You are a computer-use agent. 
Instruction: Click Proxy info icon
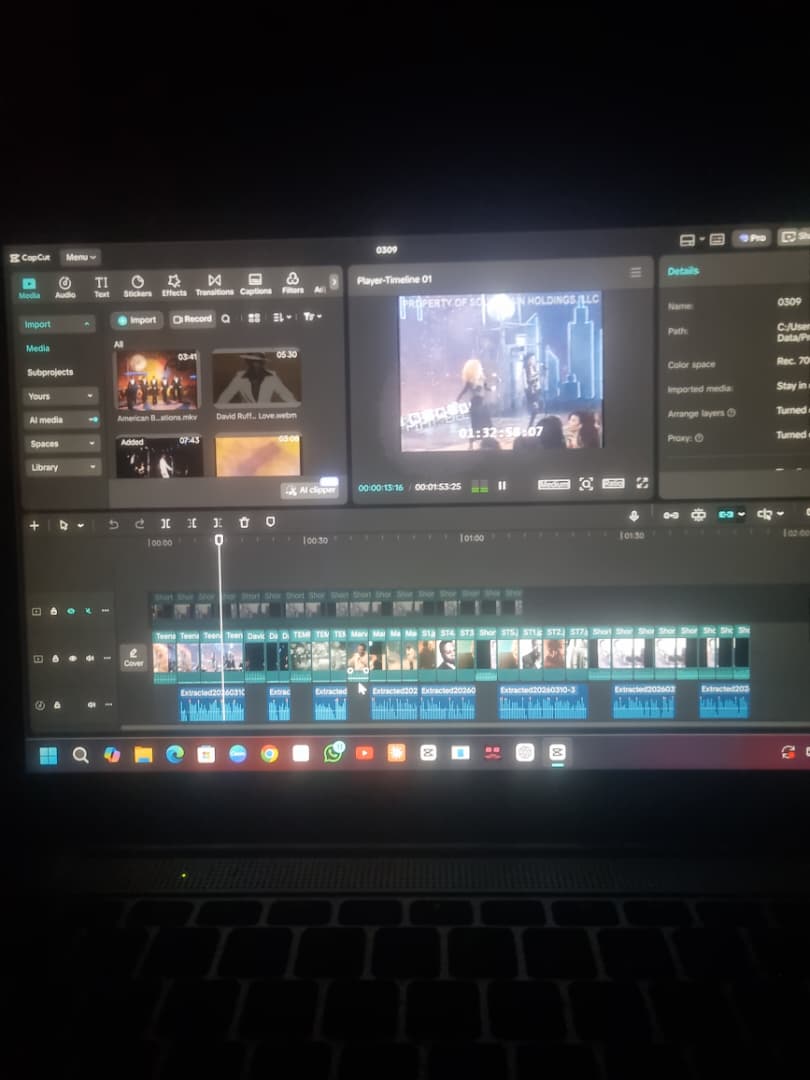[x=699, y=437]
